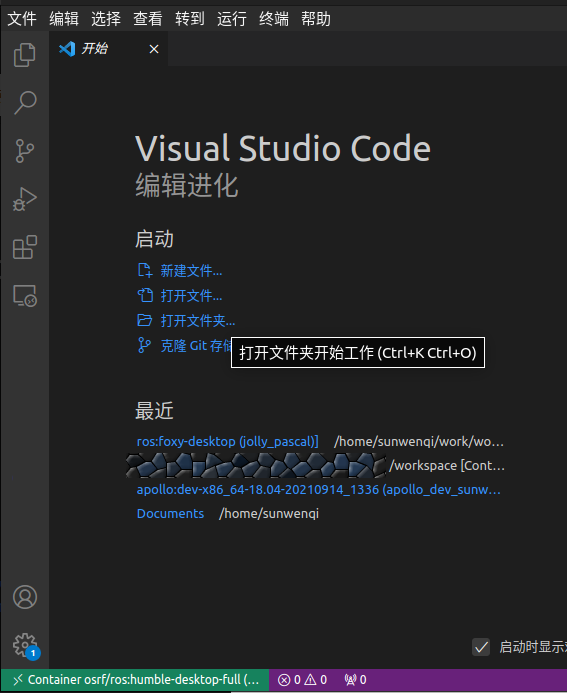Click the VS Code logo on 开始 tab

pyautogui.click(x=67, y=49)
